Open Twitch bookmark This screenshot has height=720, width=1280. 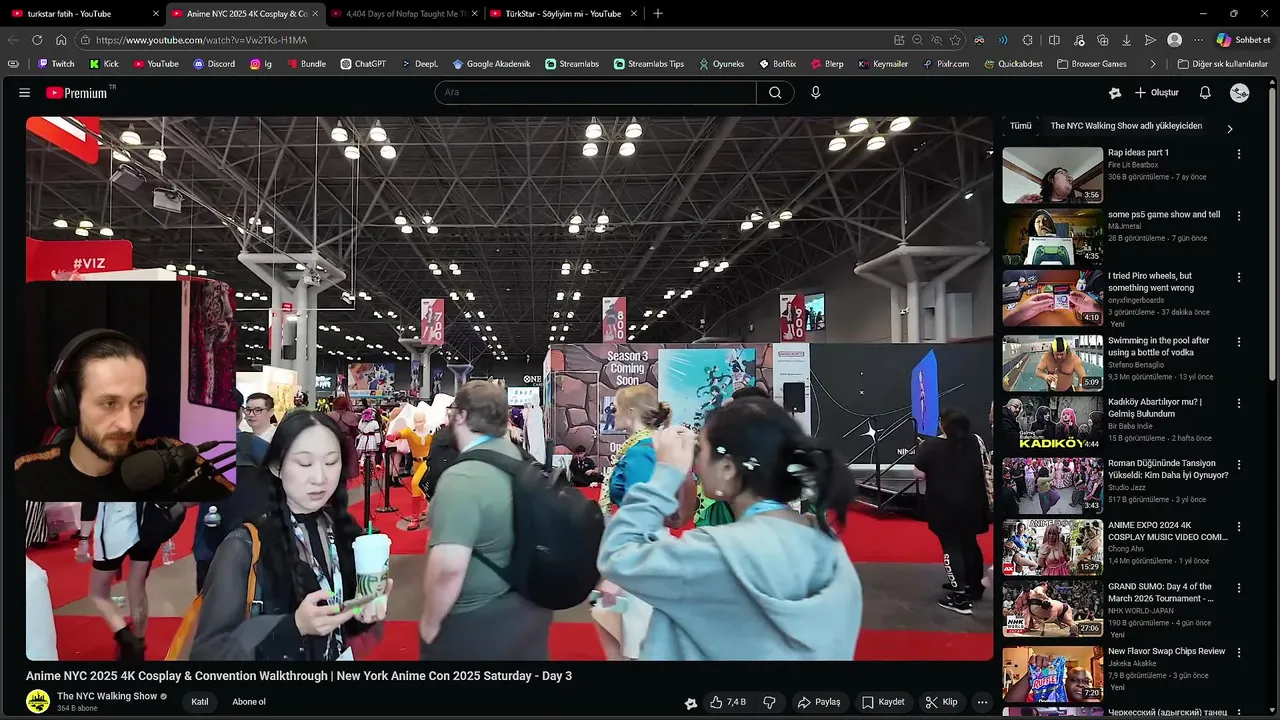pyautogui.click(x=56, y=64)
